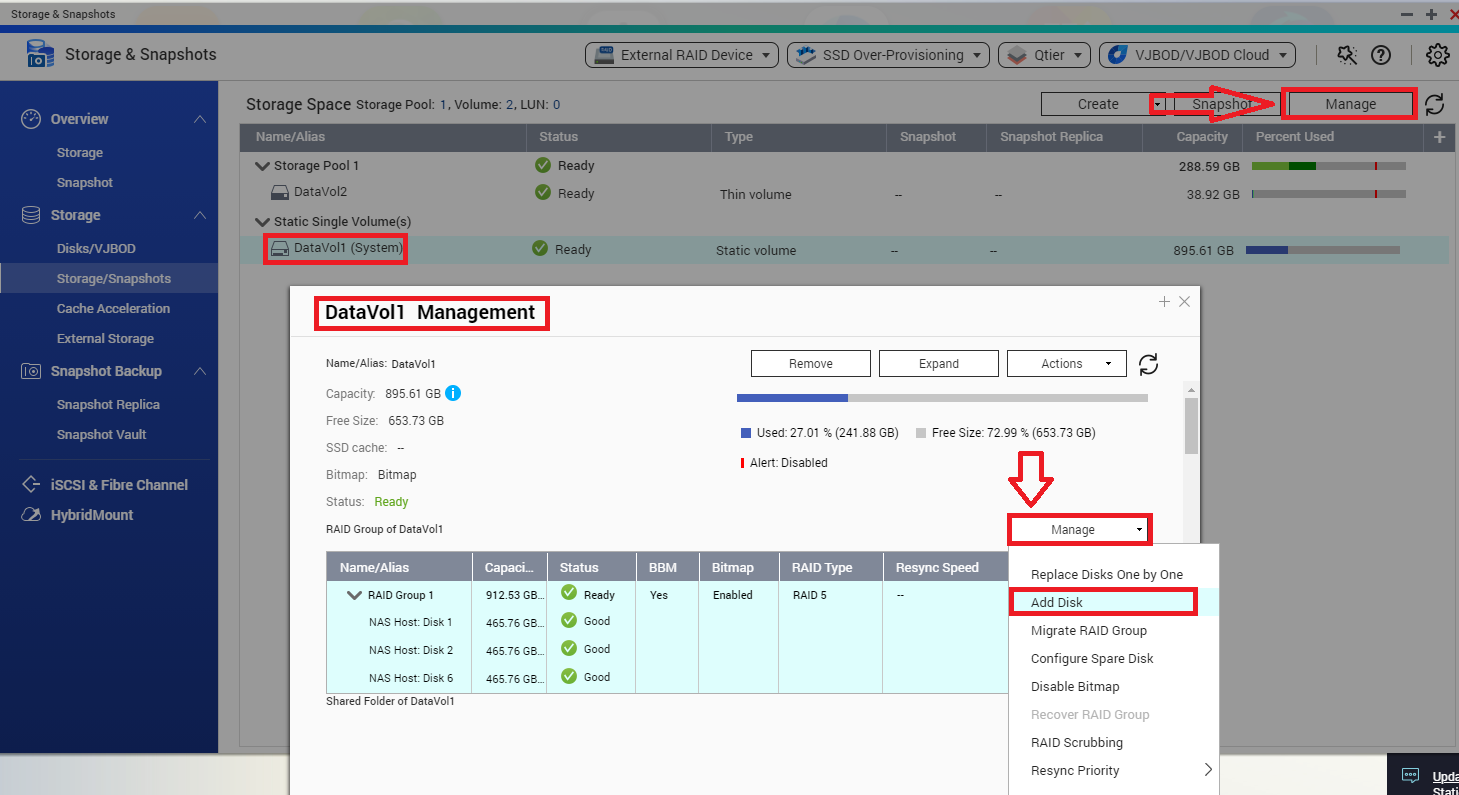Collapse the RAID Group 1 row
The height and width of the screenshot is (795, 1459).
(354, 595)
